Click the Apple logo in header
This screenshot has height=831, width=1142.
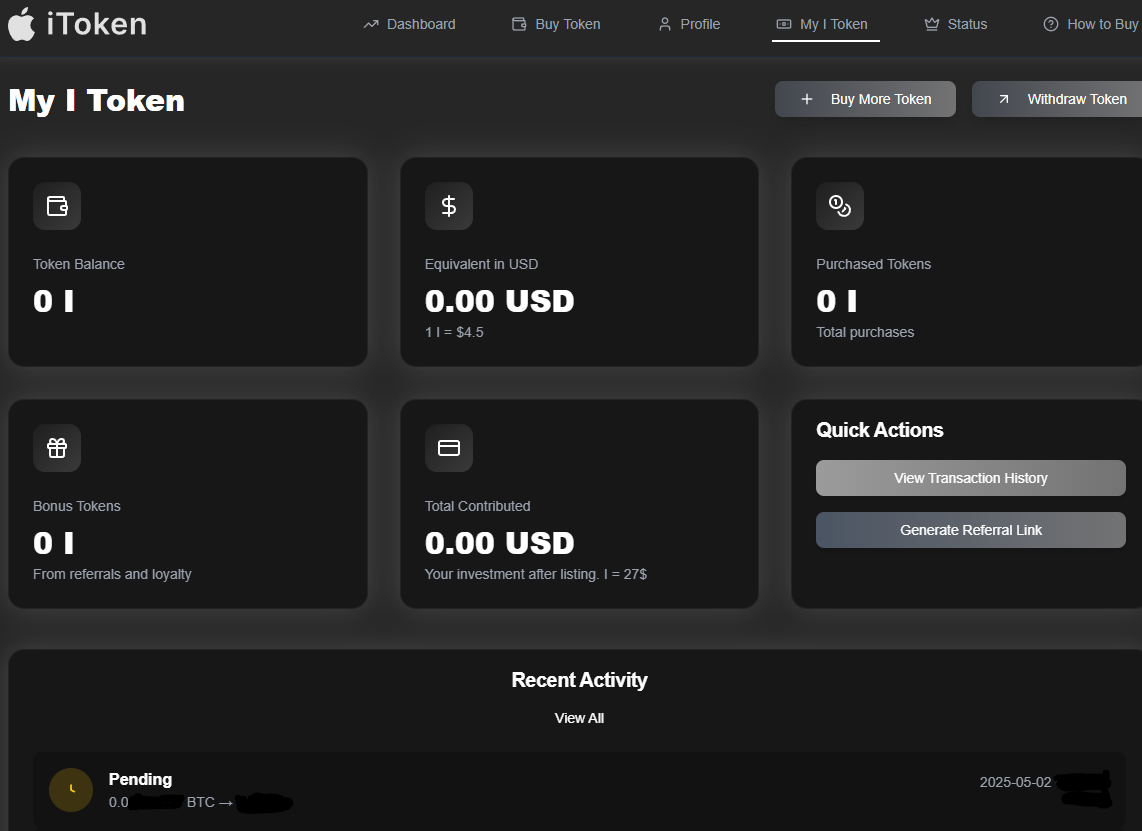tap(21, 24)
